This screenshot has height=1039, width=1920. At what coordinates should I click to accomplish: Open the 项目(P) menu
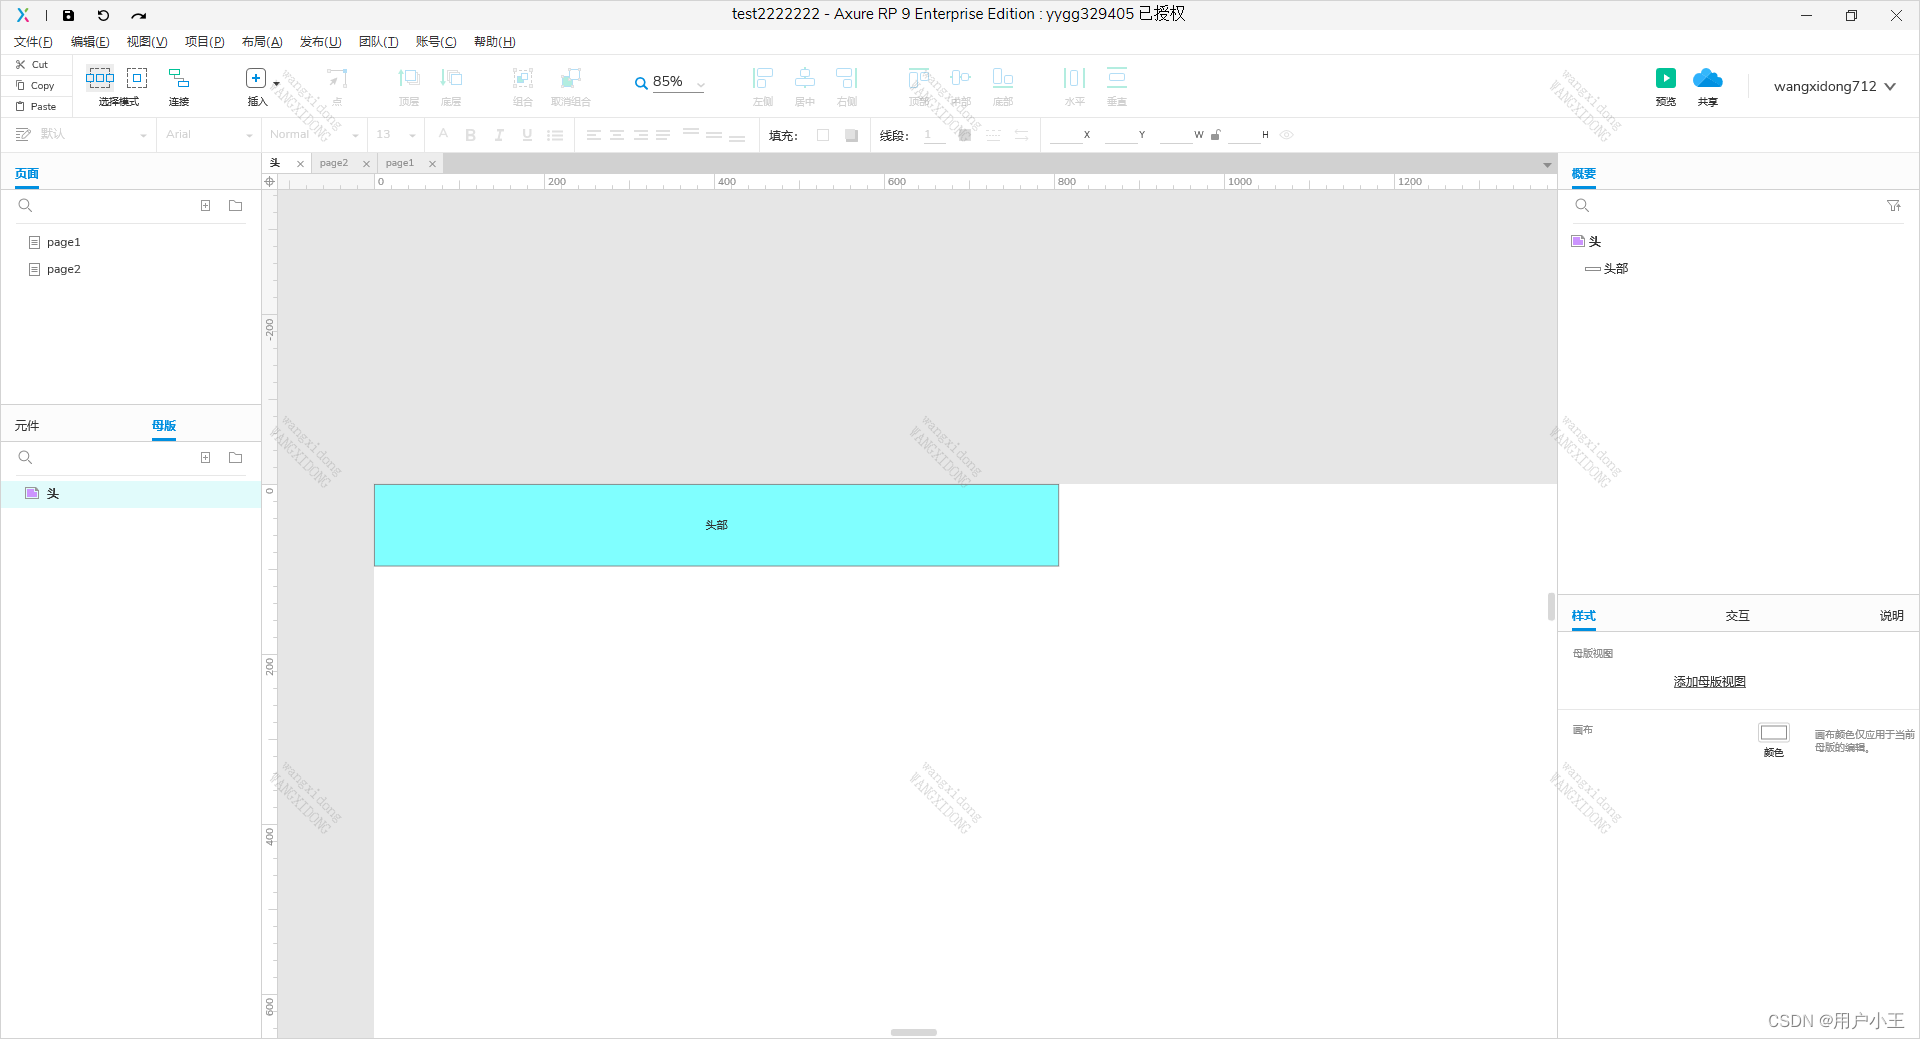204,42
